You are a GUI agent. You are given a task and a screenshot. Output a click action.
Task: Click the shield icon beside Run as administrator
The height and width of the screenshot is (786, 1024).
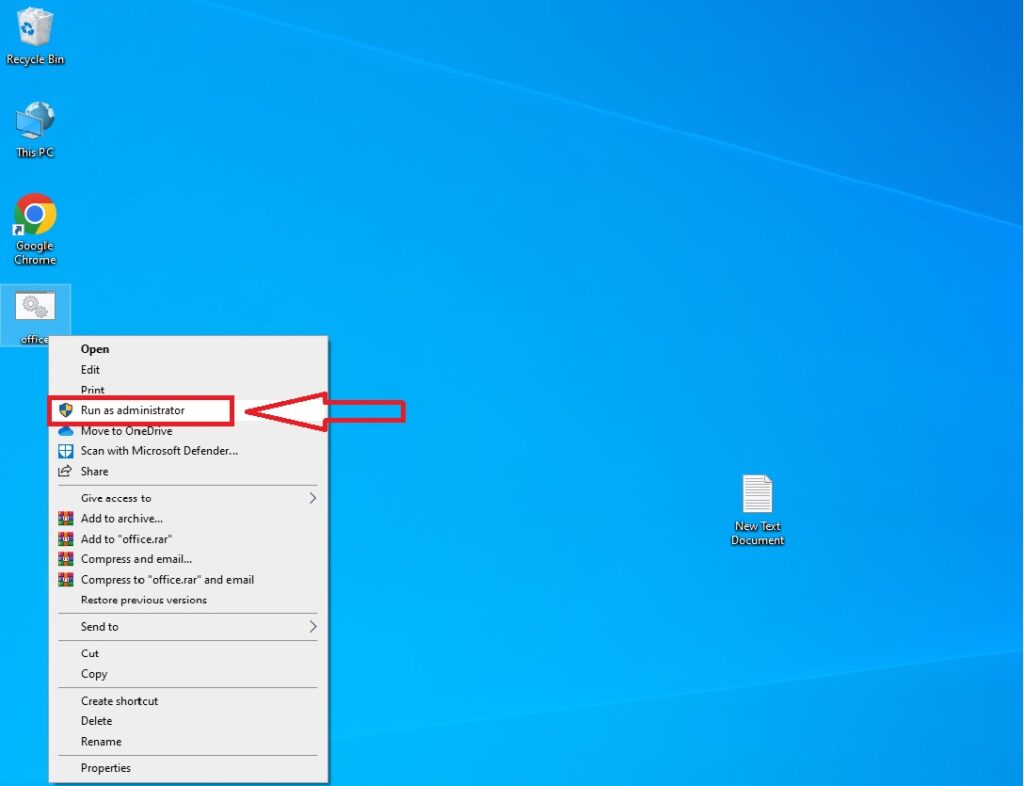click(65, 410)
